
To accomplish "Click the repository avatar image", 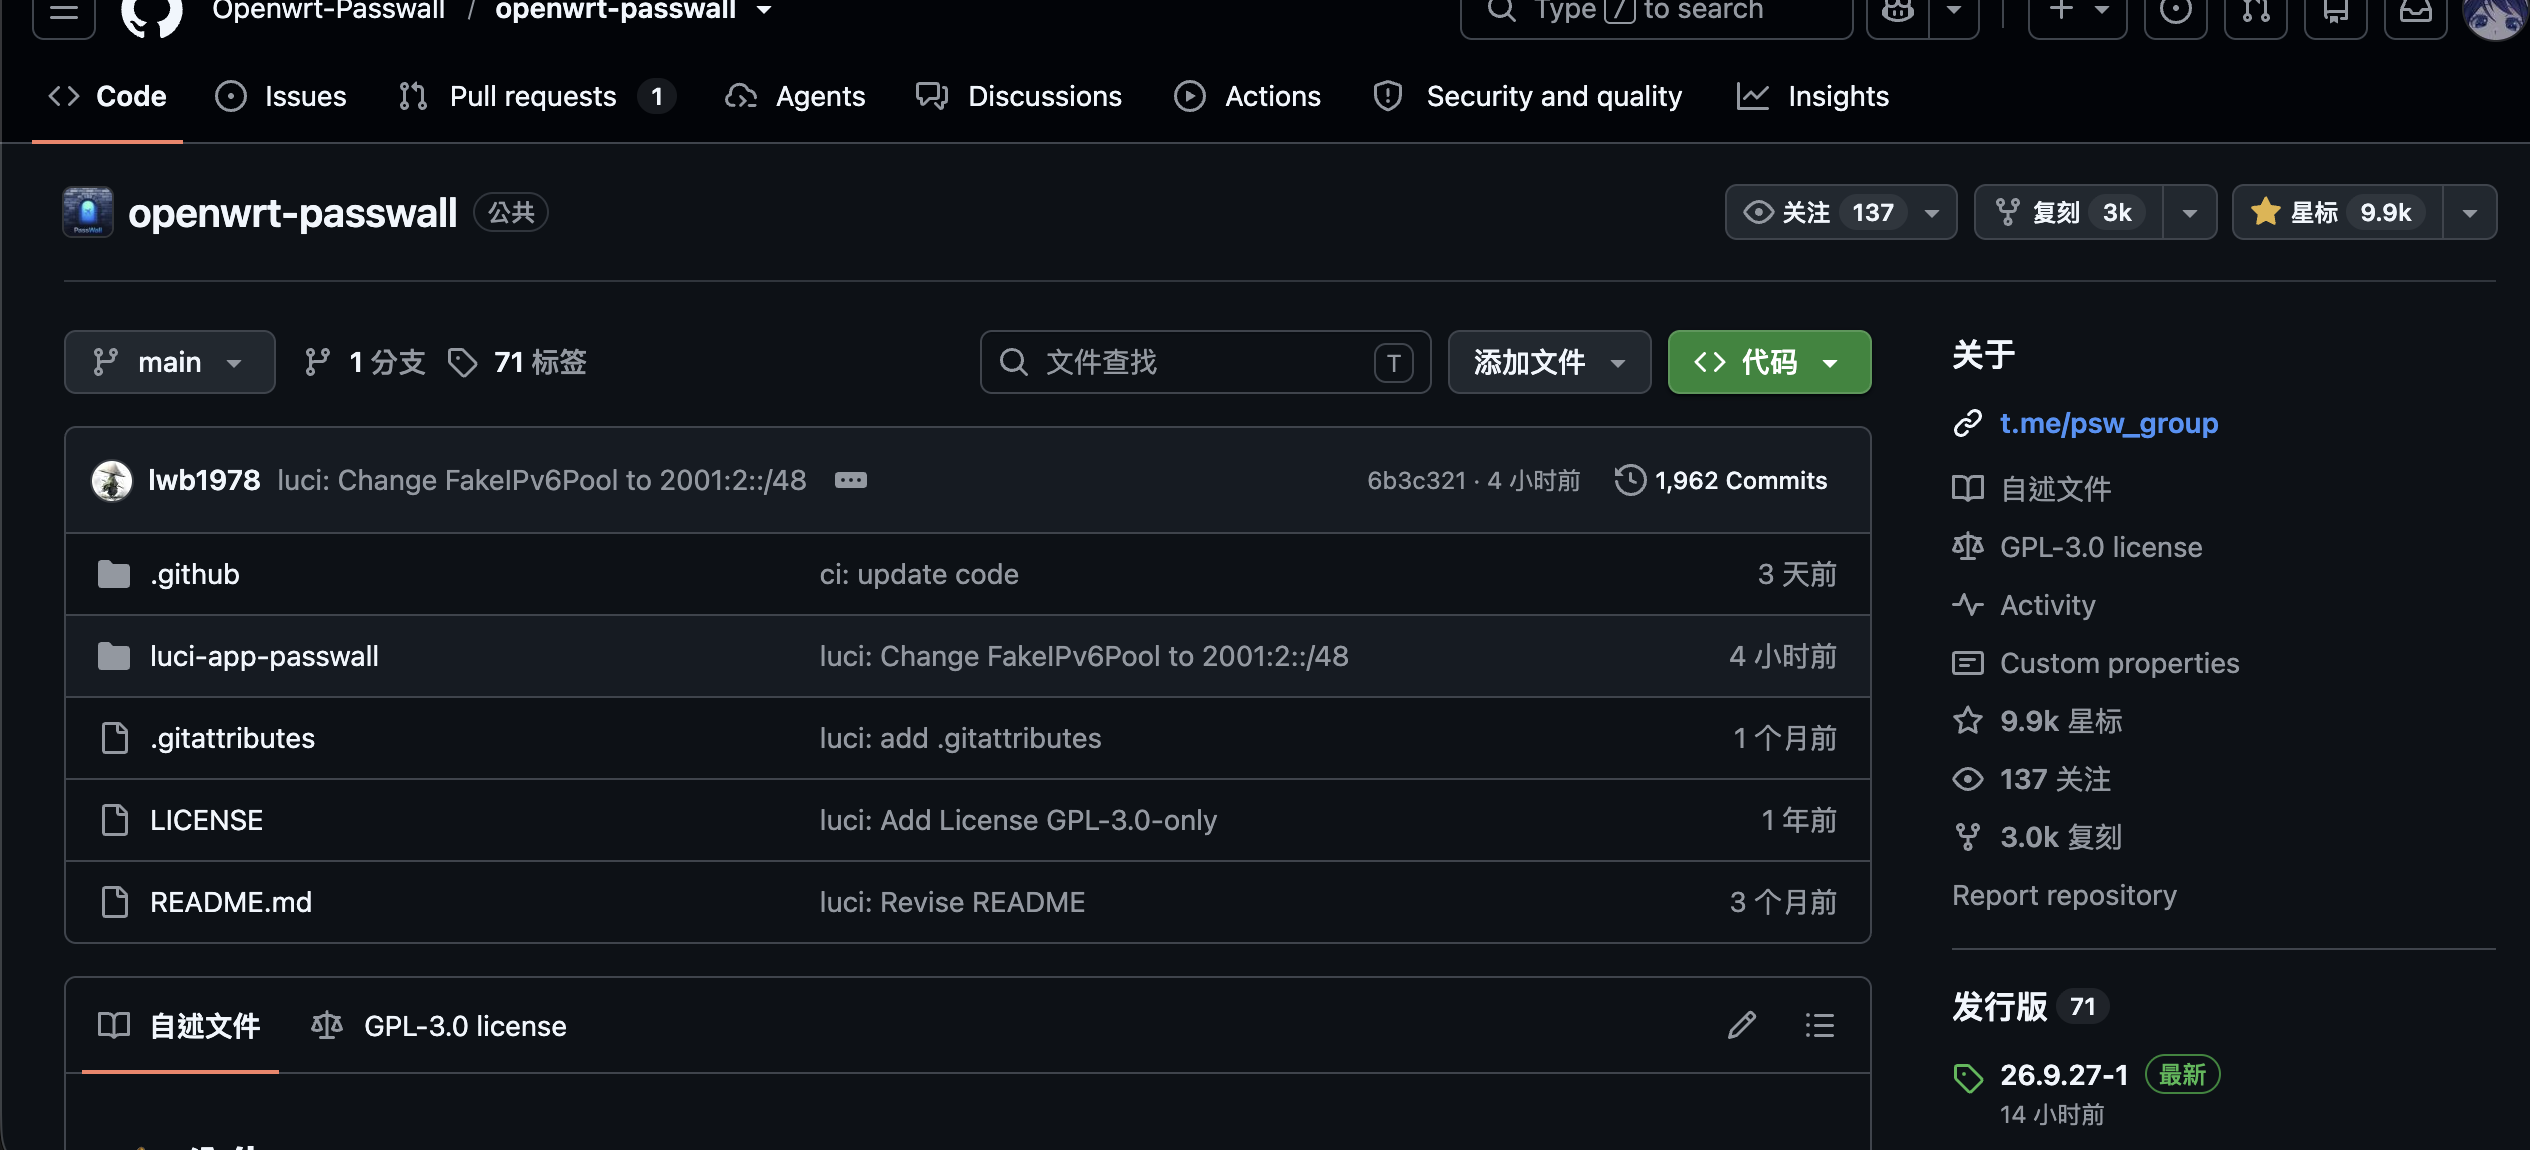I will 88,212.
